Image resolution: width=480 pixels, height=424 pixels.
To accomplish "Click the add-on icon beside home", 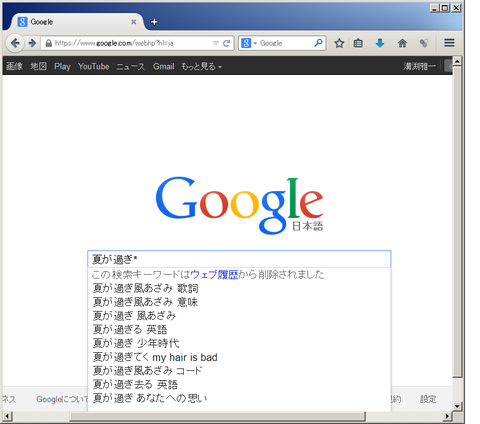I will (424, 43).
